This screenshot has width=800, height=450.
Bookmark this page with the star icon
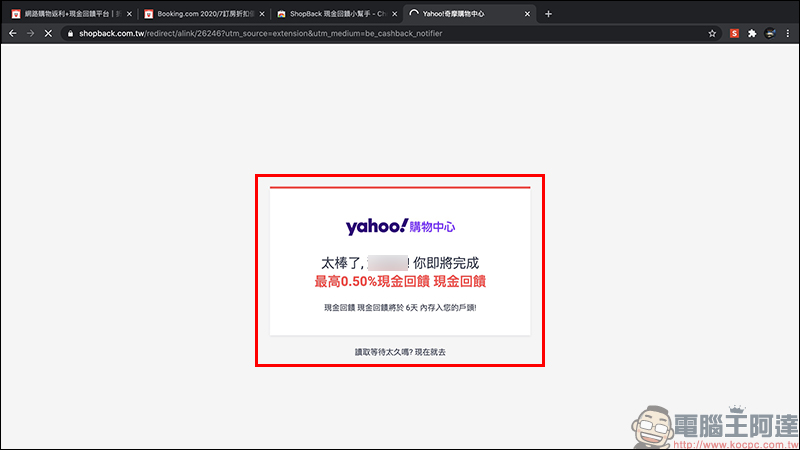tap(712, 34)
